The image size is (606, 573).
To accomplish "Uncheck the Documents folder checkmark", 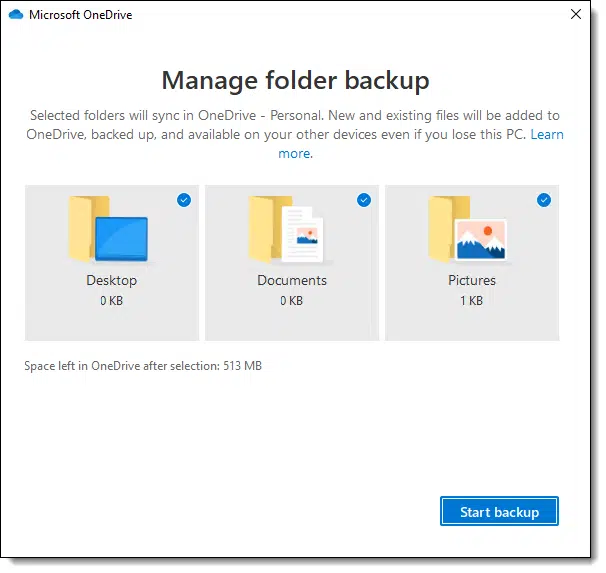I will click(x=364, y=200).
